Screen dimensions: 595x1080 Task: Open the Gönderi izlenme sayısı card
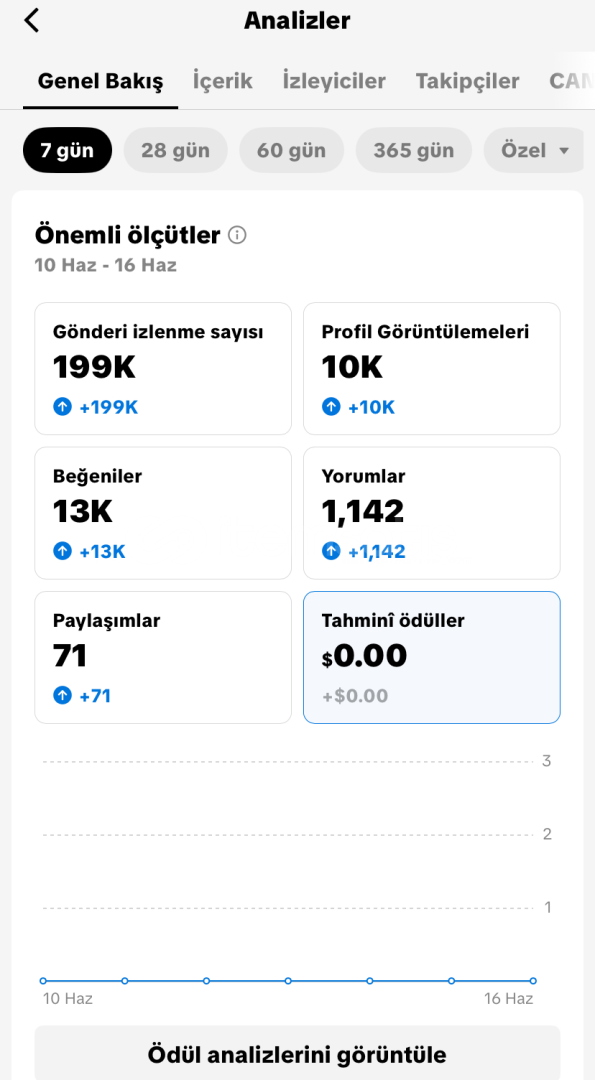coord(163,368)
